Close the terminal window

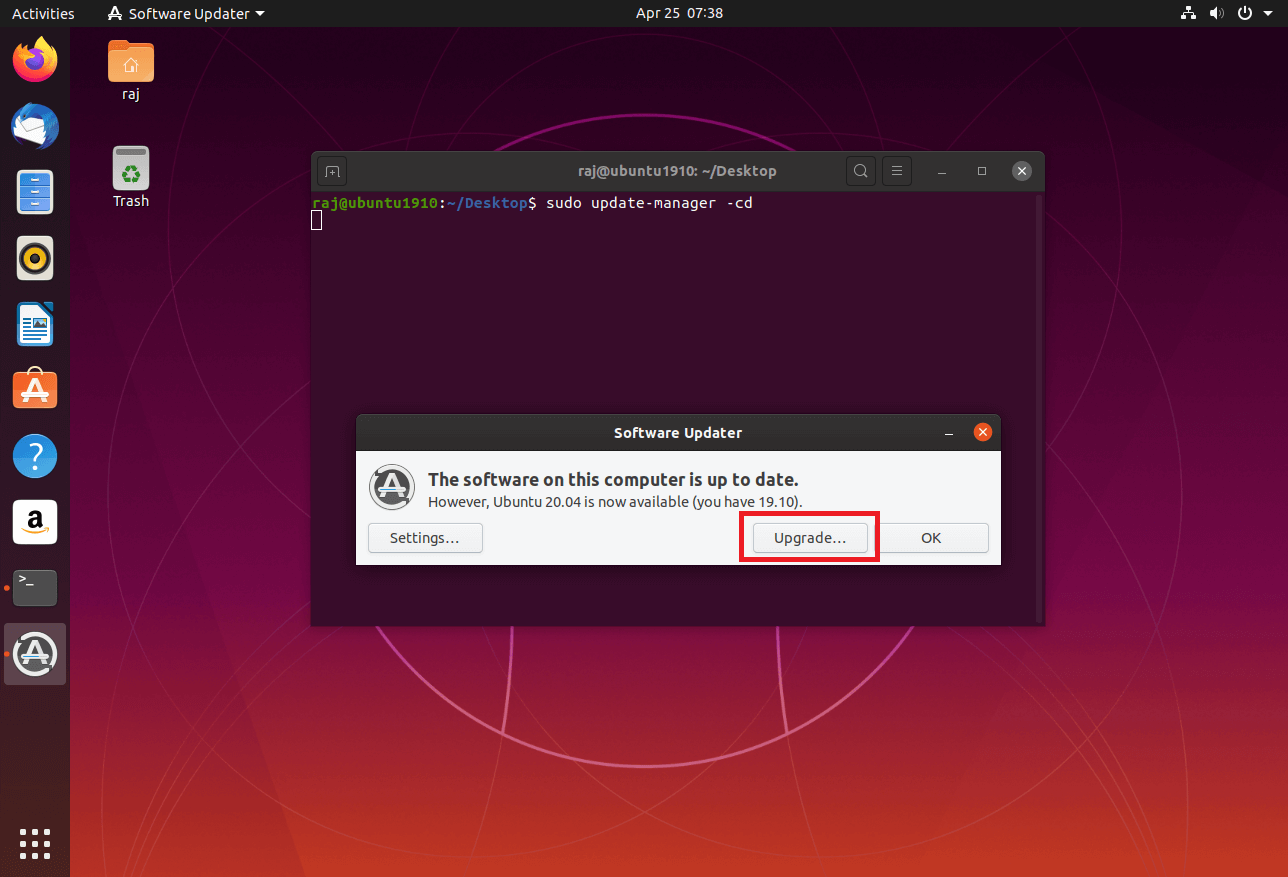(1021, 171)
